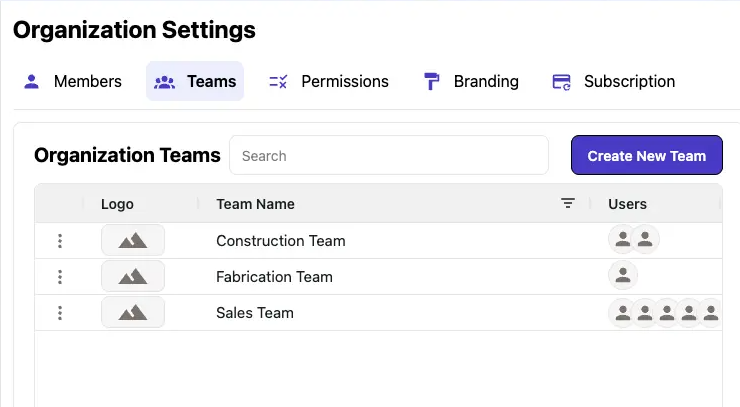
Task: Go to the Subscription tab
Action: click(614, 82)
